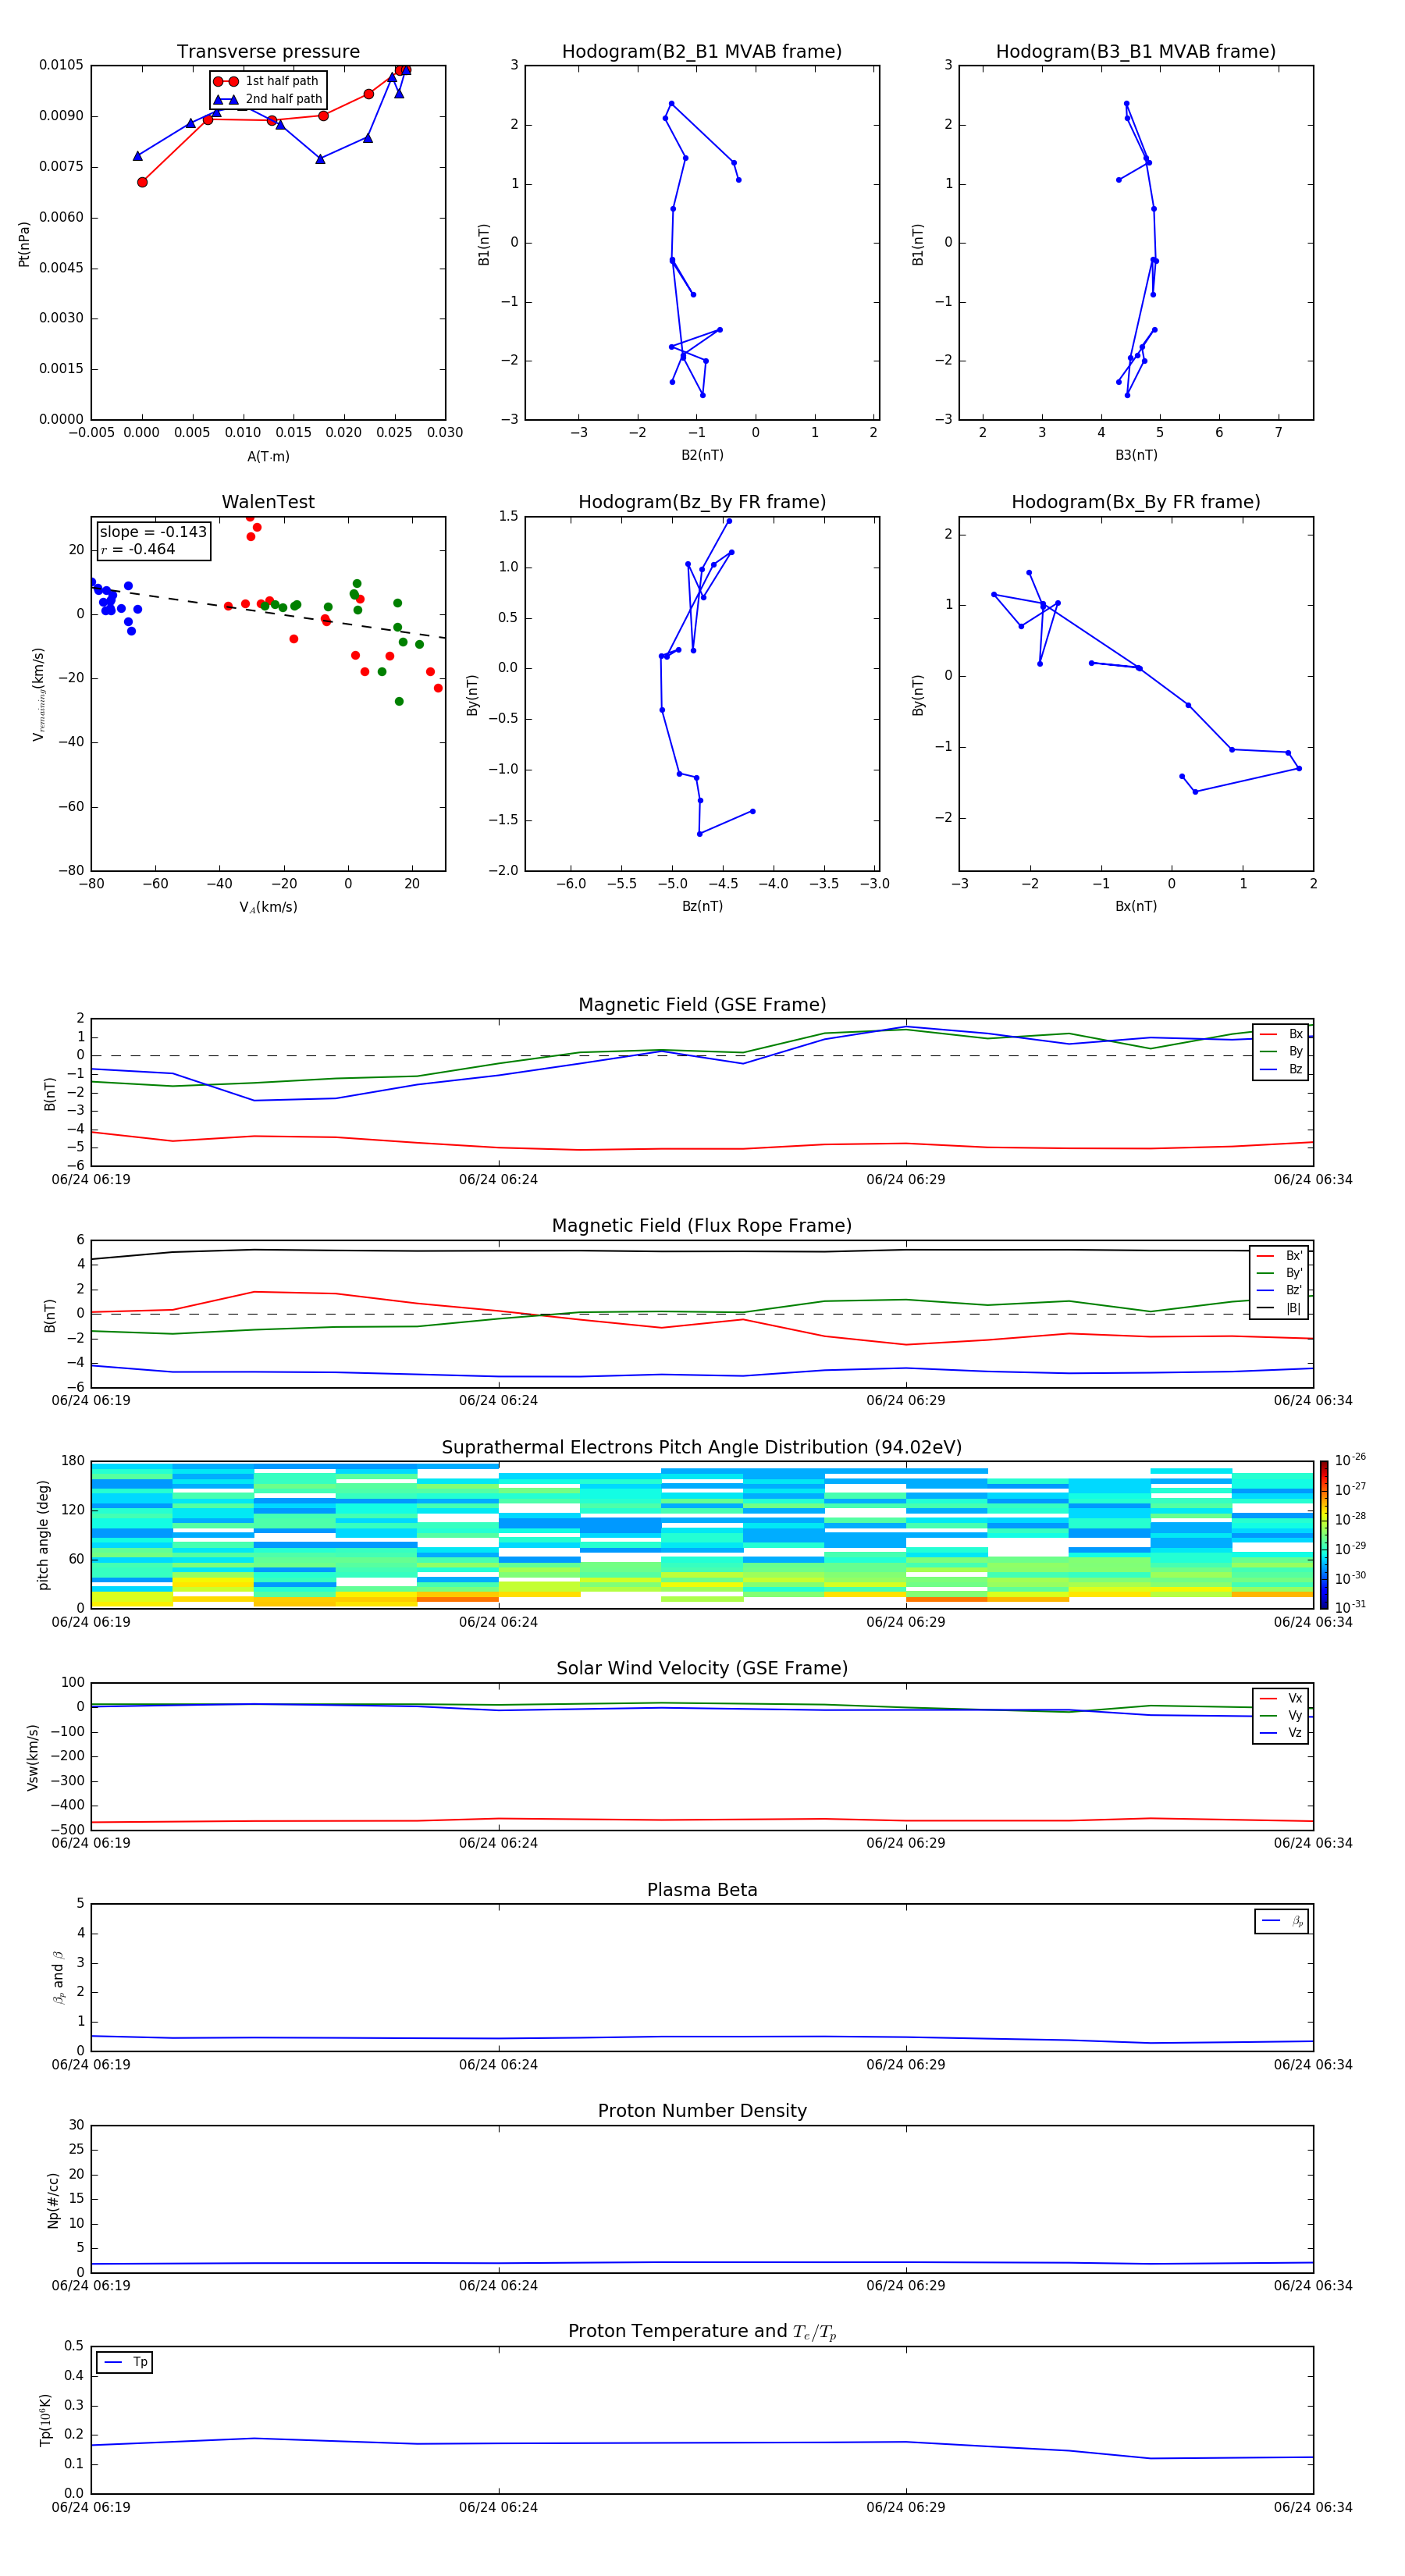Click 'Vz' in solar wind velocity legend

[x=1295, y=1732]
